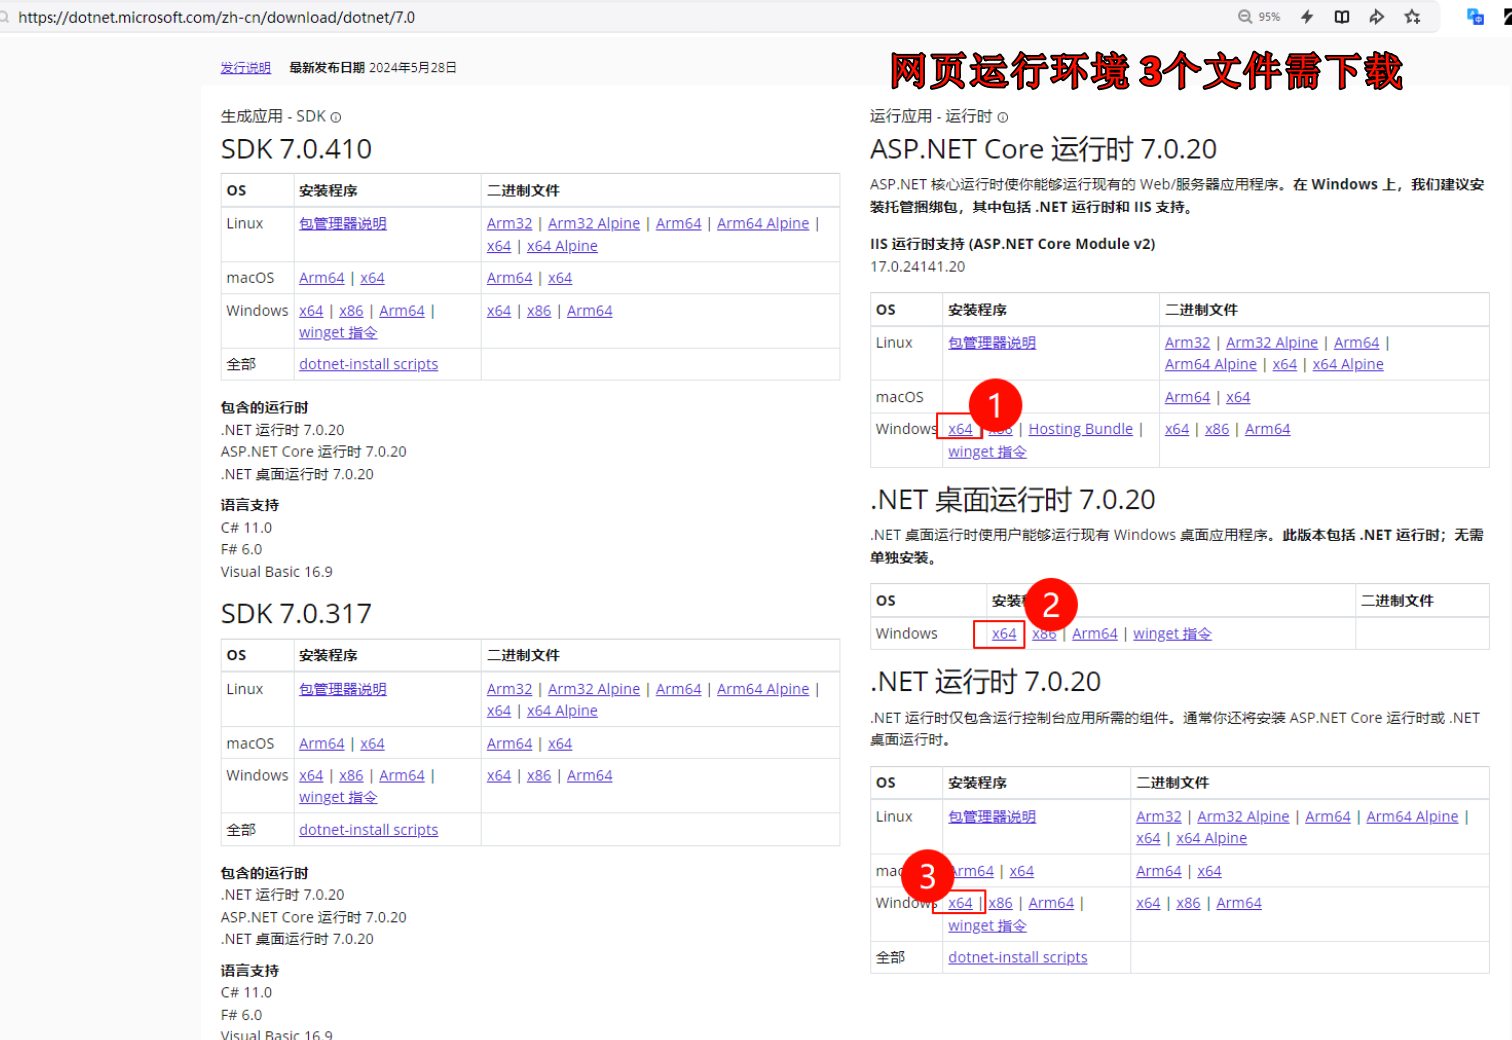
Task: Click the info icon beside 运行应用 - 运行时
Action: (x=1002, y=117)
